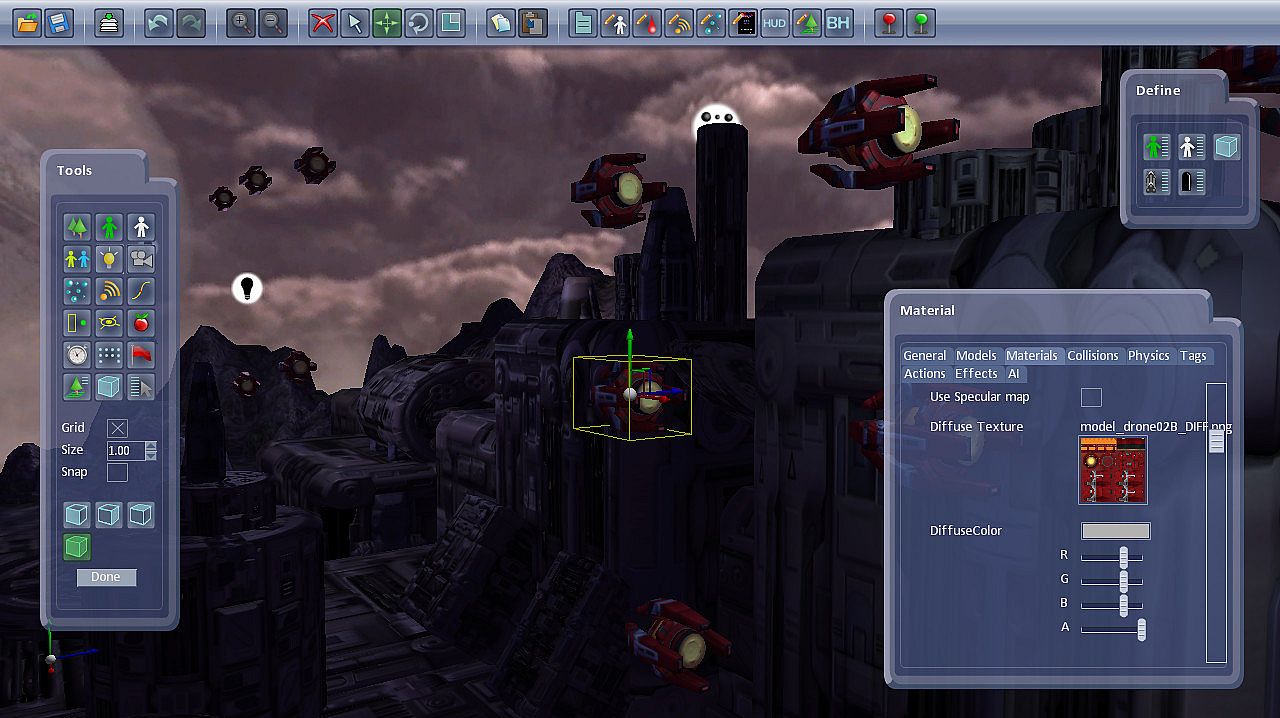Viewport: 1280px width, 718px height.
Task: Select the yellow eye trigger tool
Action: (x=109, y=323)
